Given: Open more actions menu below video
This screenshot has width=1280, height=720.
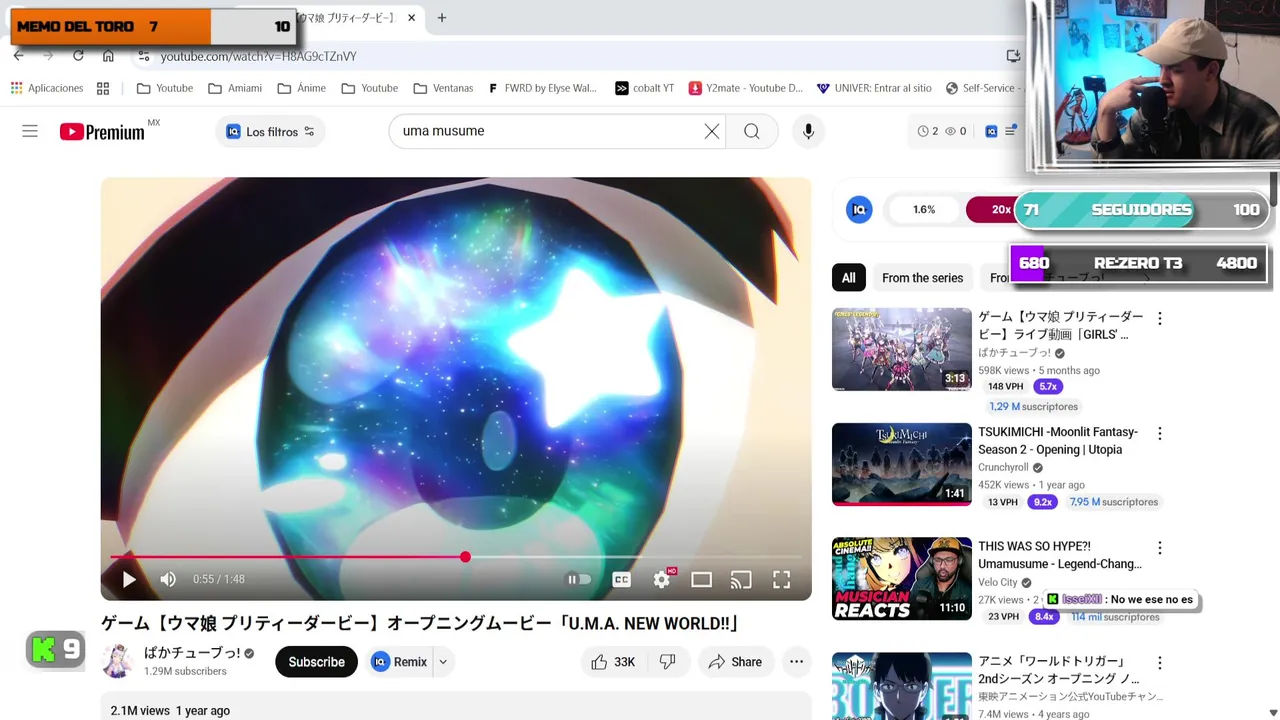Looking at the screenshot, I should click(796, 662).
